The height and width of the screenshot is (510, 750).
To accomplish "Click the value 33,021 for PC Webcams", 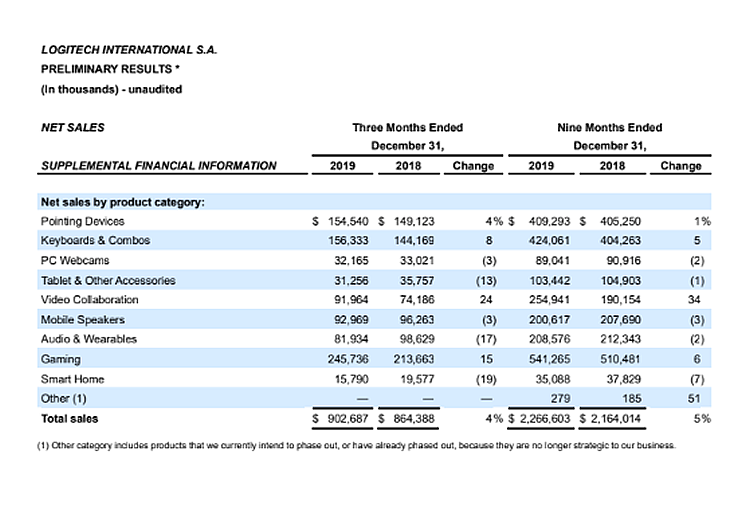I will coord(417,261).
